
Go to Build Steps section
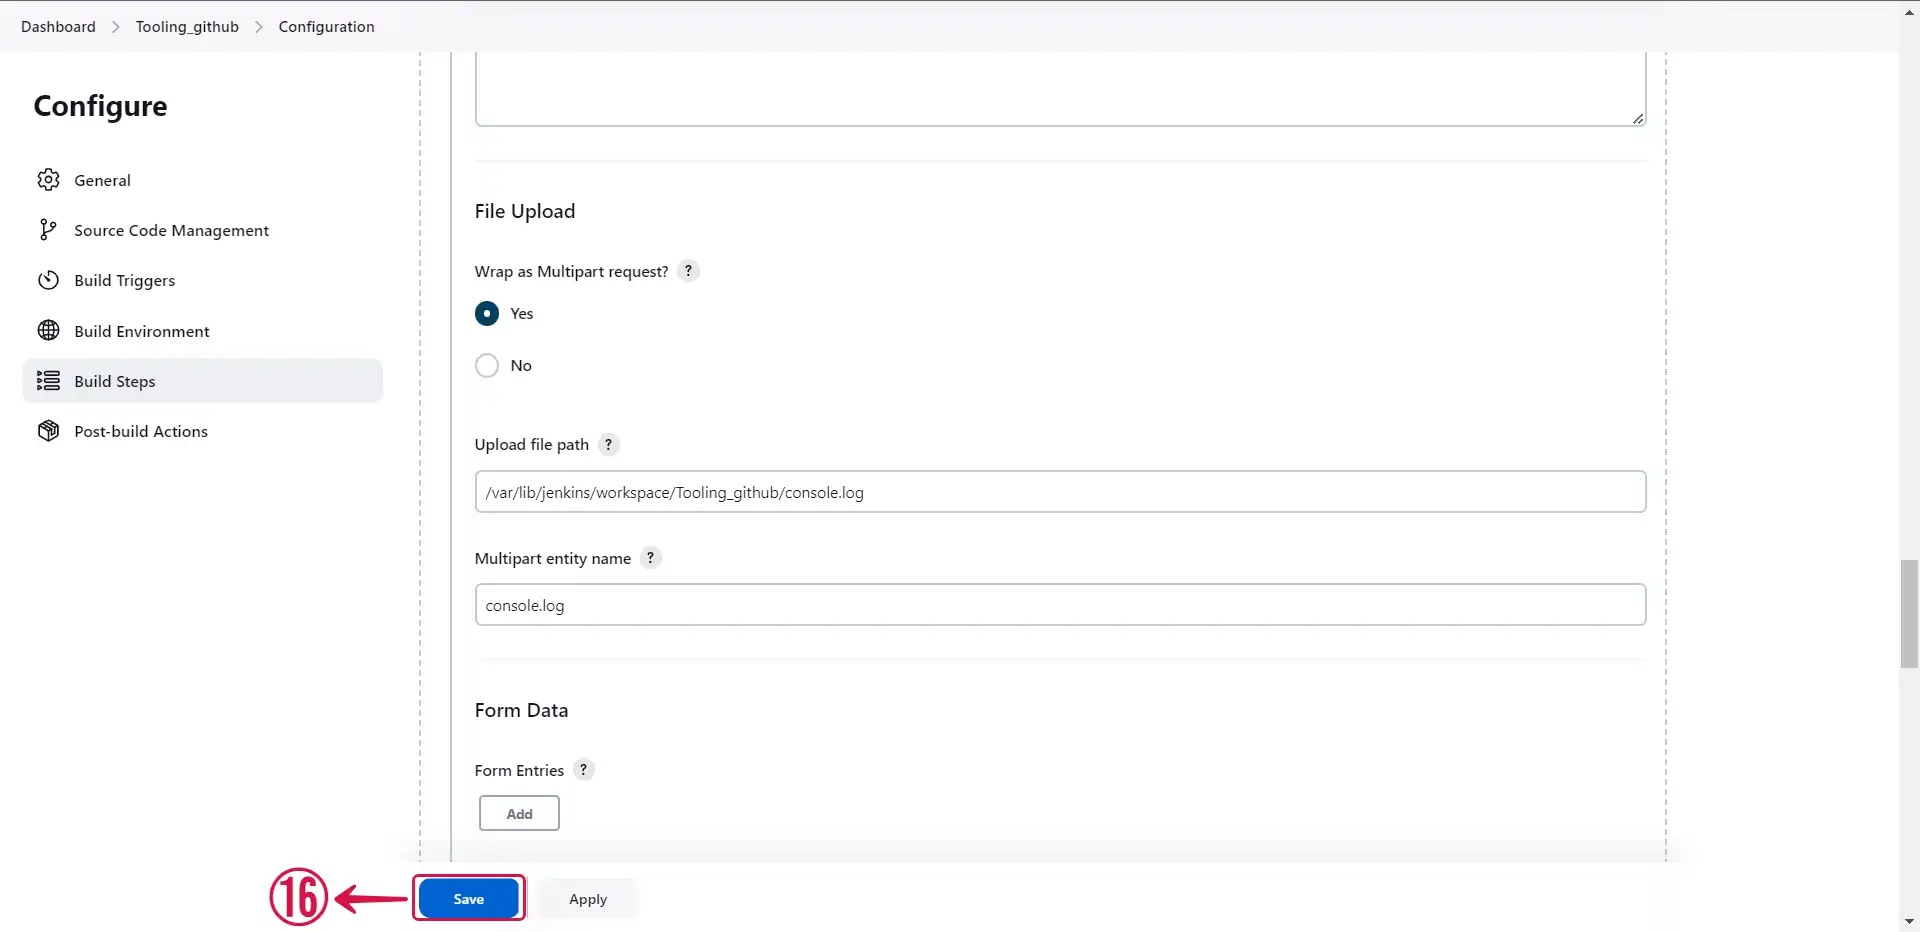click(202, 381)
